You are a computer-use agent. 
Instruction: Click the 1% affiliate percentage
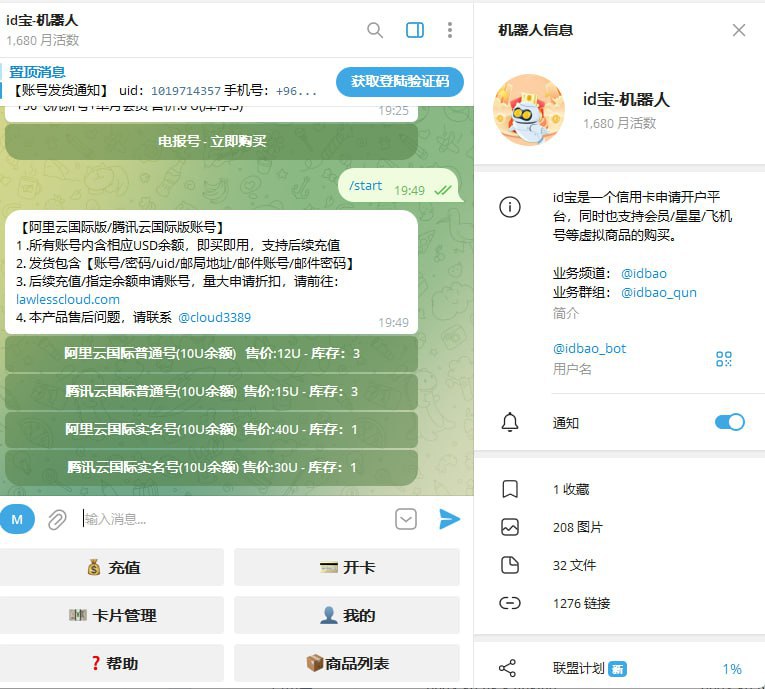point(732,669)
